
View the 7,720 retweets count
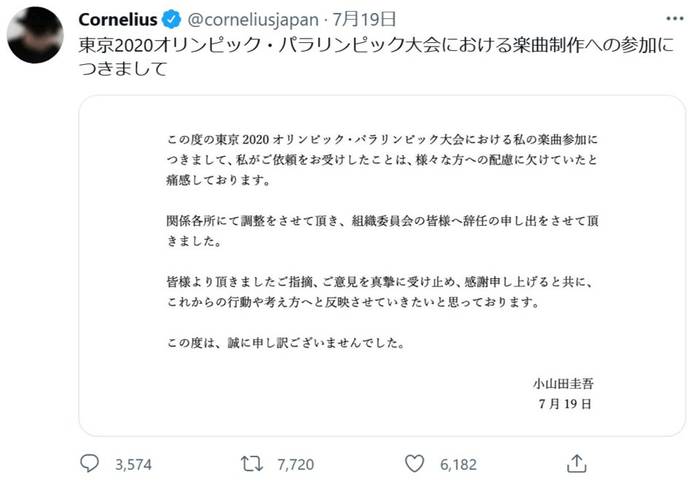point(296,465)
